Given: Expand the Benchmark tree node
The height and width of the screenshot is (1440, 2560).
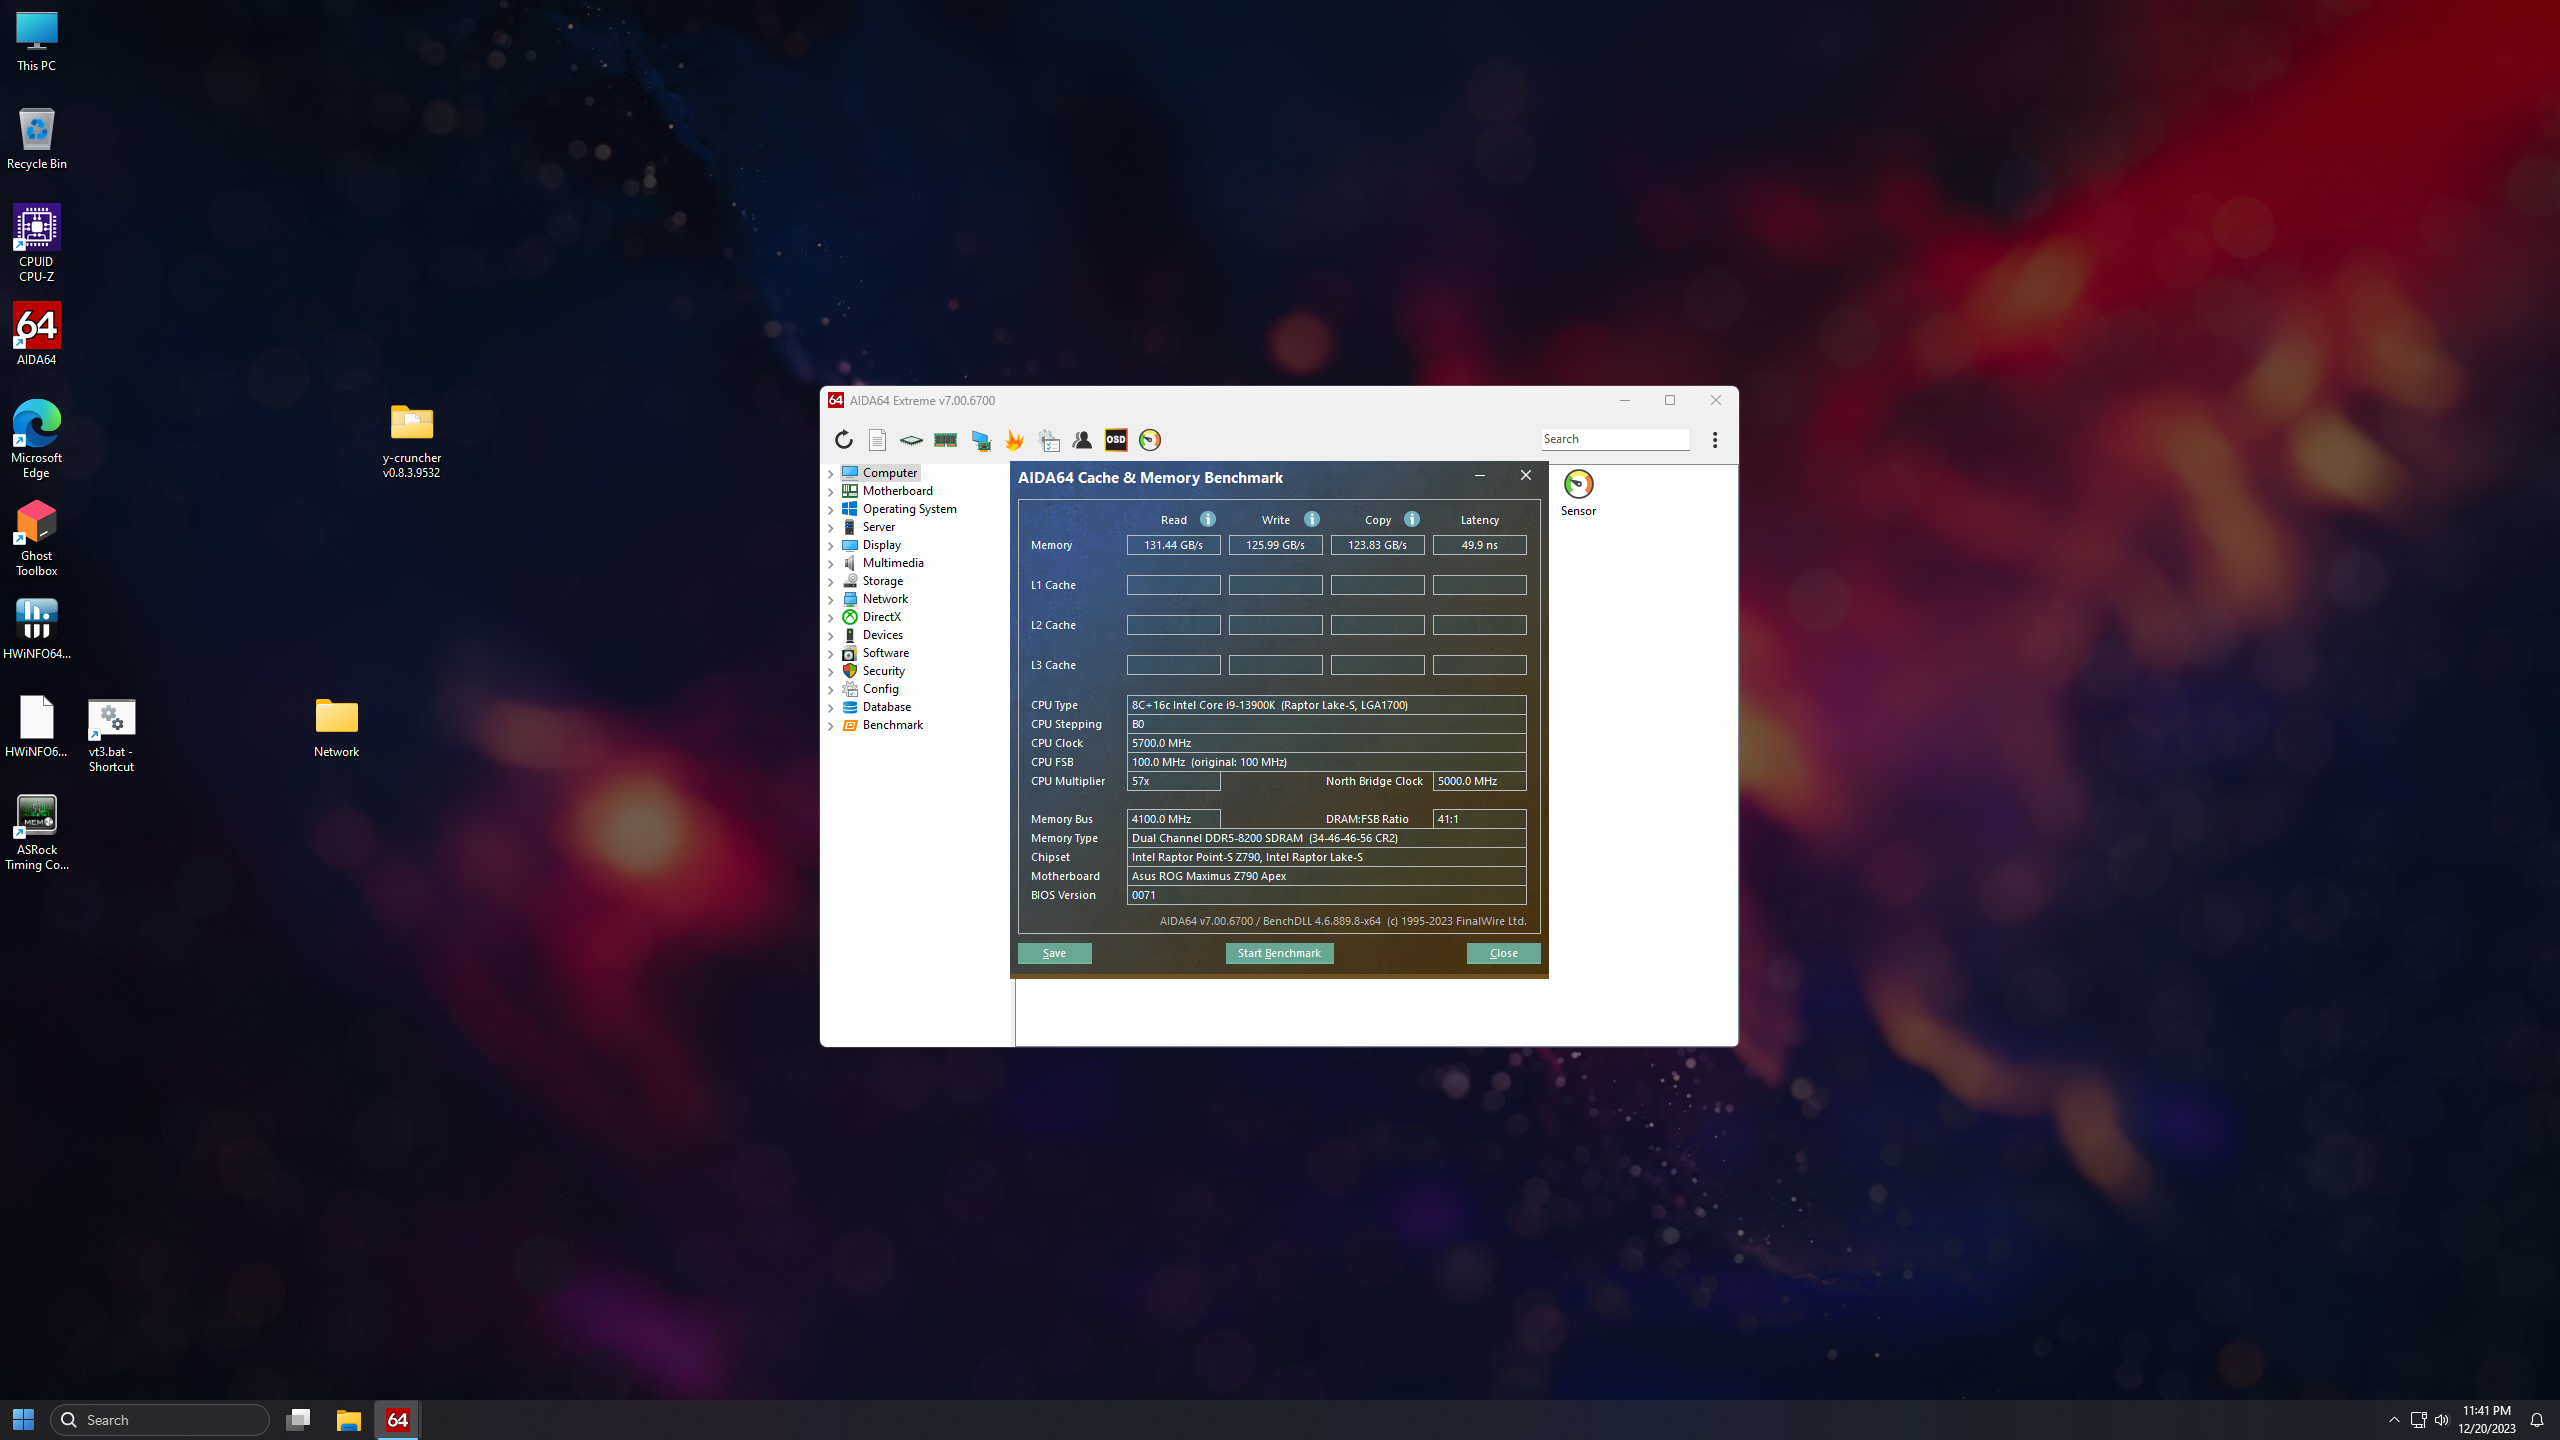Looking at the screenshot, I should (830, 726).
